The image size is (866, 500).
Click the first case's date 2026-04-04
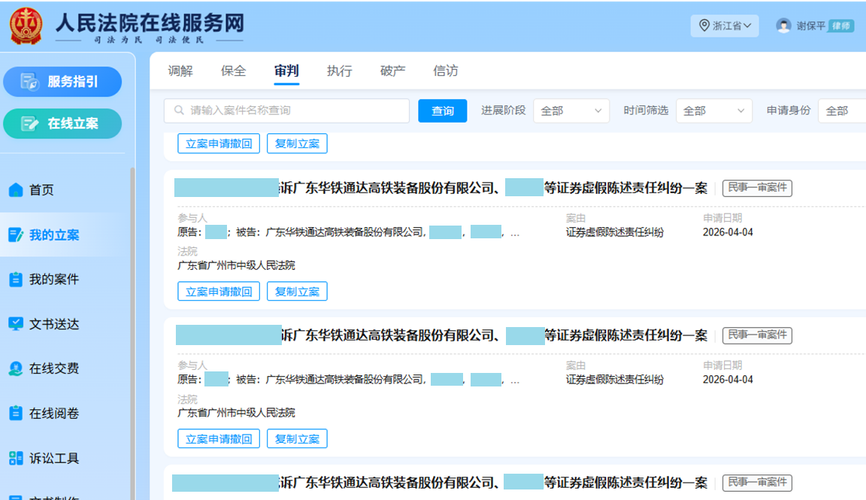pyautogui.click(x=727, y=233)
